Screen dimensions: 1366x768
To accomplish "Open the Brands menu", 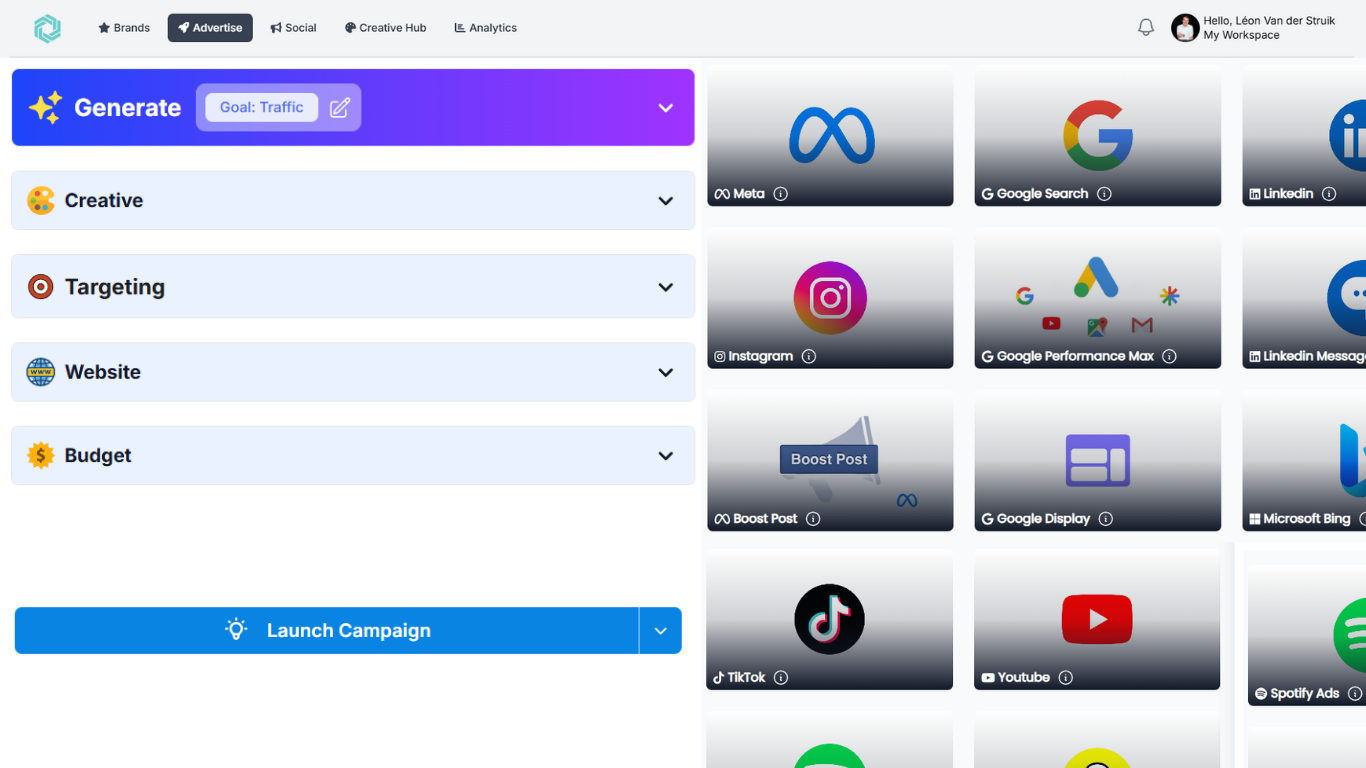I will tap(124, 28).
